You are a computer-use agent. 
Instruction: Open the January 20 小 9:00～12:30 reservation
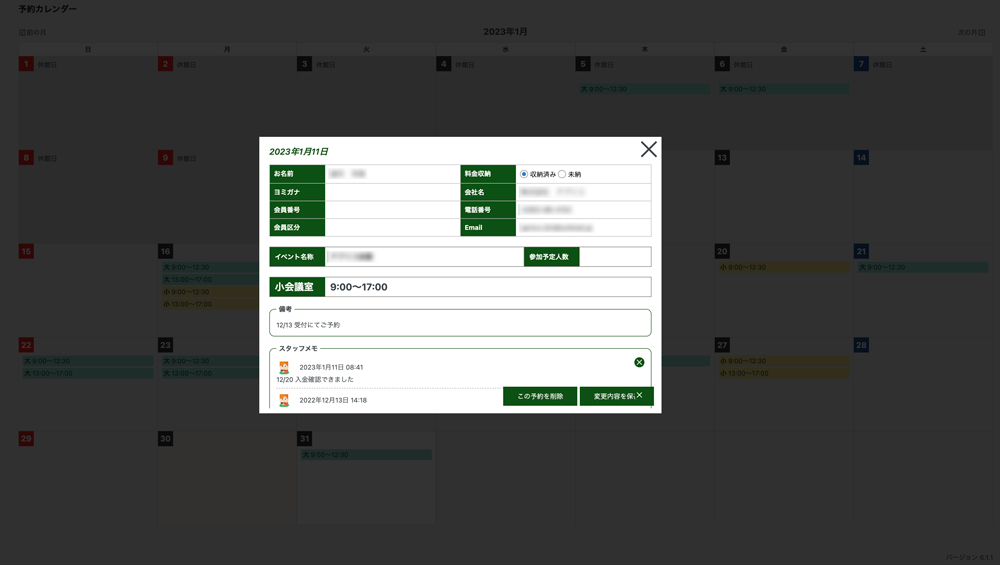pos(782,267)
